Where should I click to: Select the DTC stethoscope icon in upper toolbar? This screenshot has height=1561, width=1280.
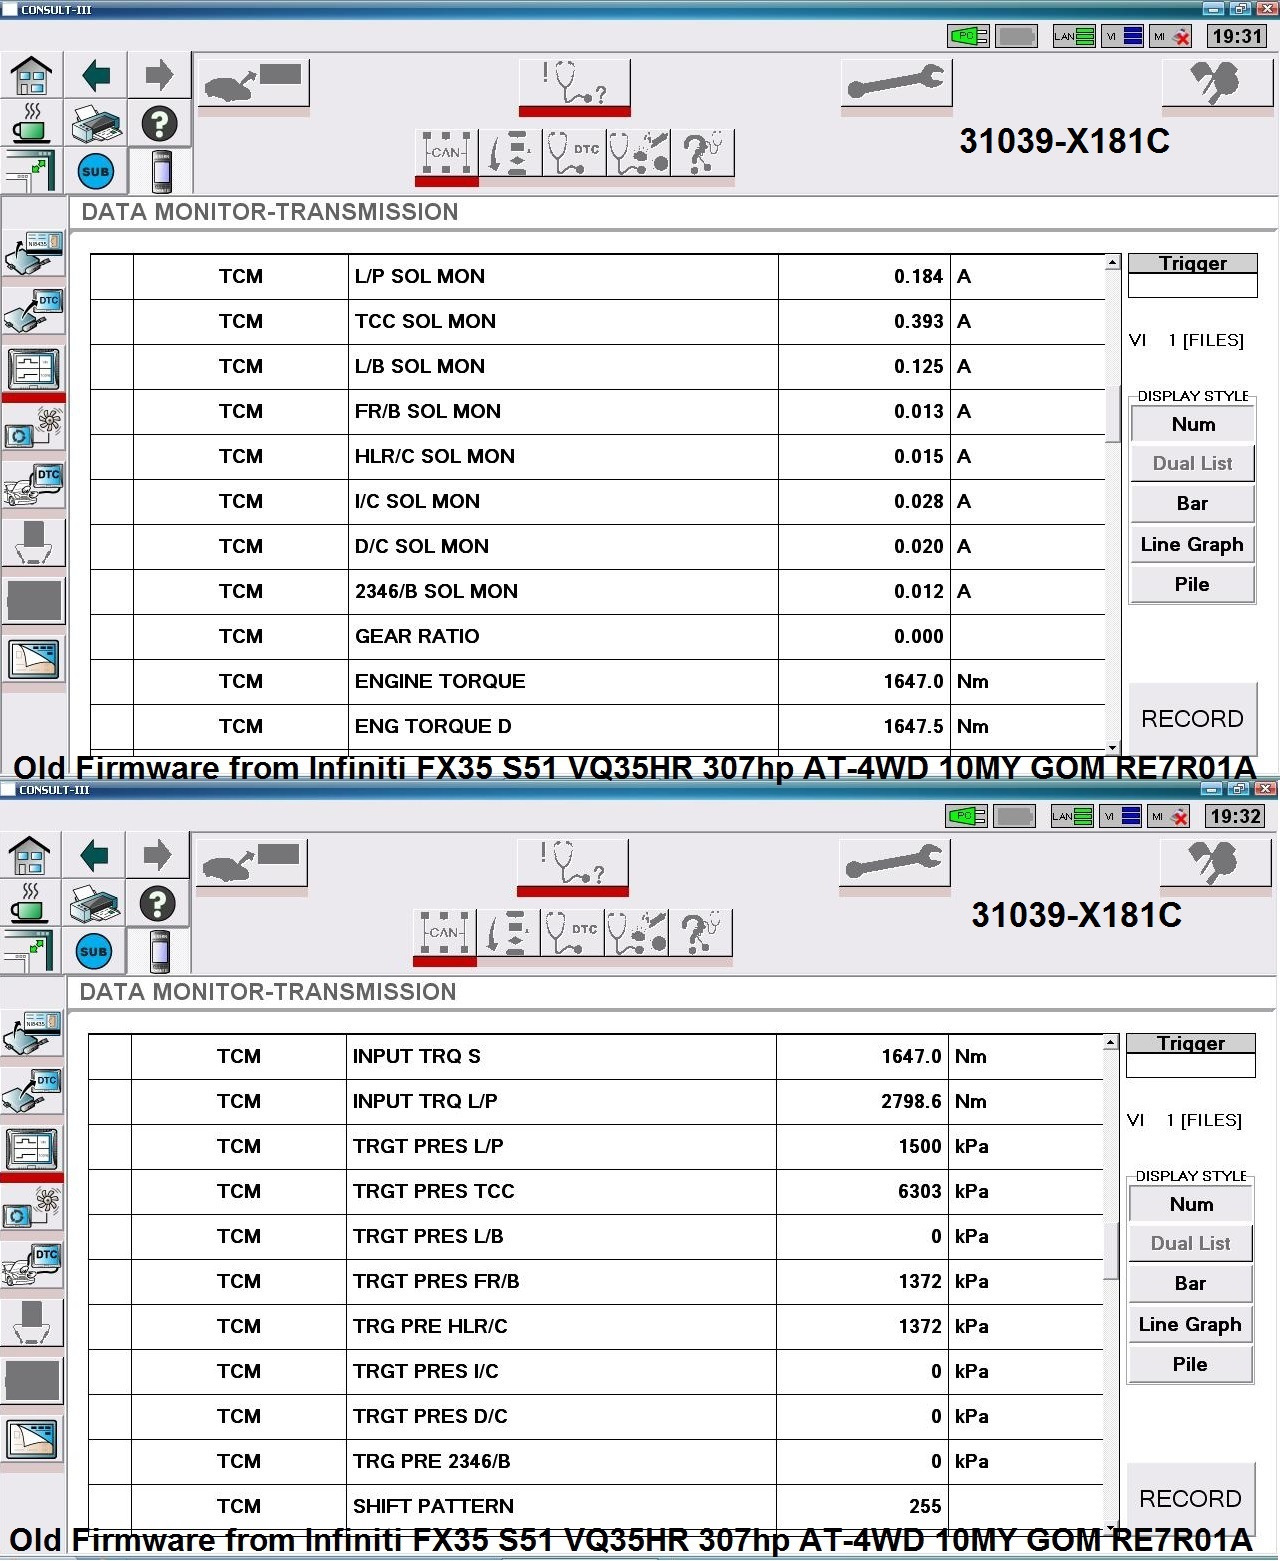(x=574, y=154)
